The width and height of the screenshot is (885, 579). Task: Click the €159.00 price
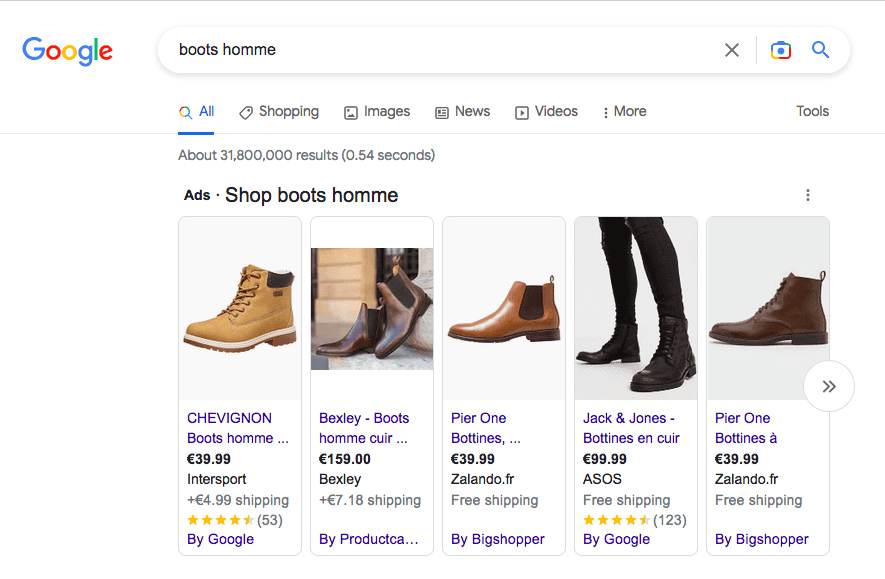pyautogui.click(x=344, y=459)
